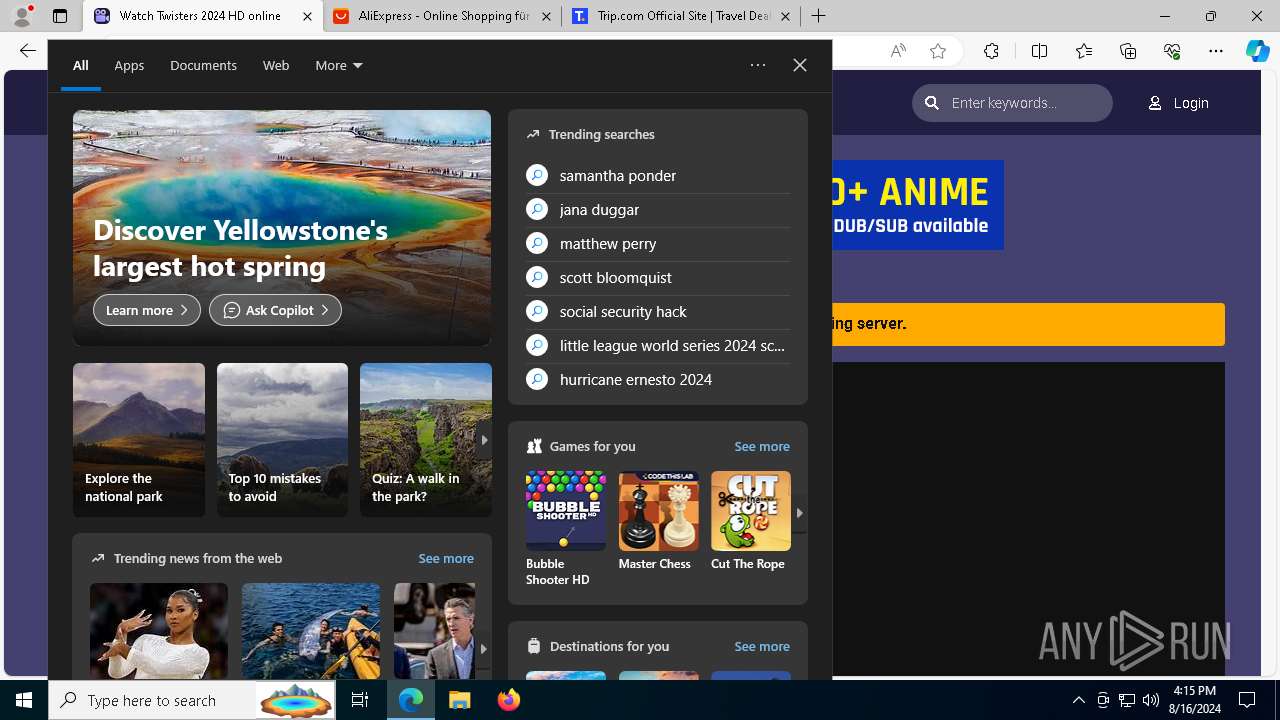Image resolution: width=1280 pixels, height=720 pixels.
Task: Click the Ask Copilot button
Action: [x=275, y=310]
